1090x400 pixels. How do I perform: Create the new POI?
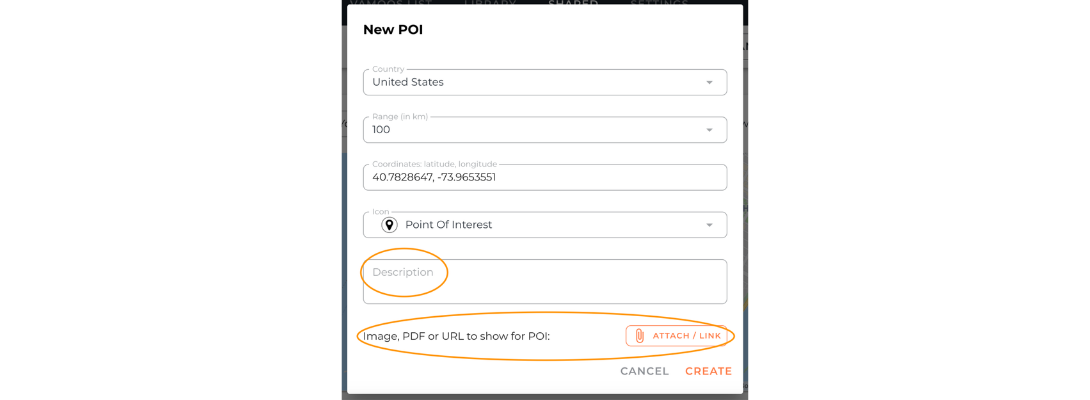coord(708,371)
